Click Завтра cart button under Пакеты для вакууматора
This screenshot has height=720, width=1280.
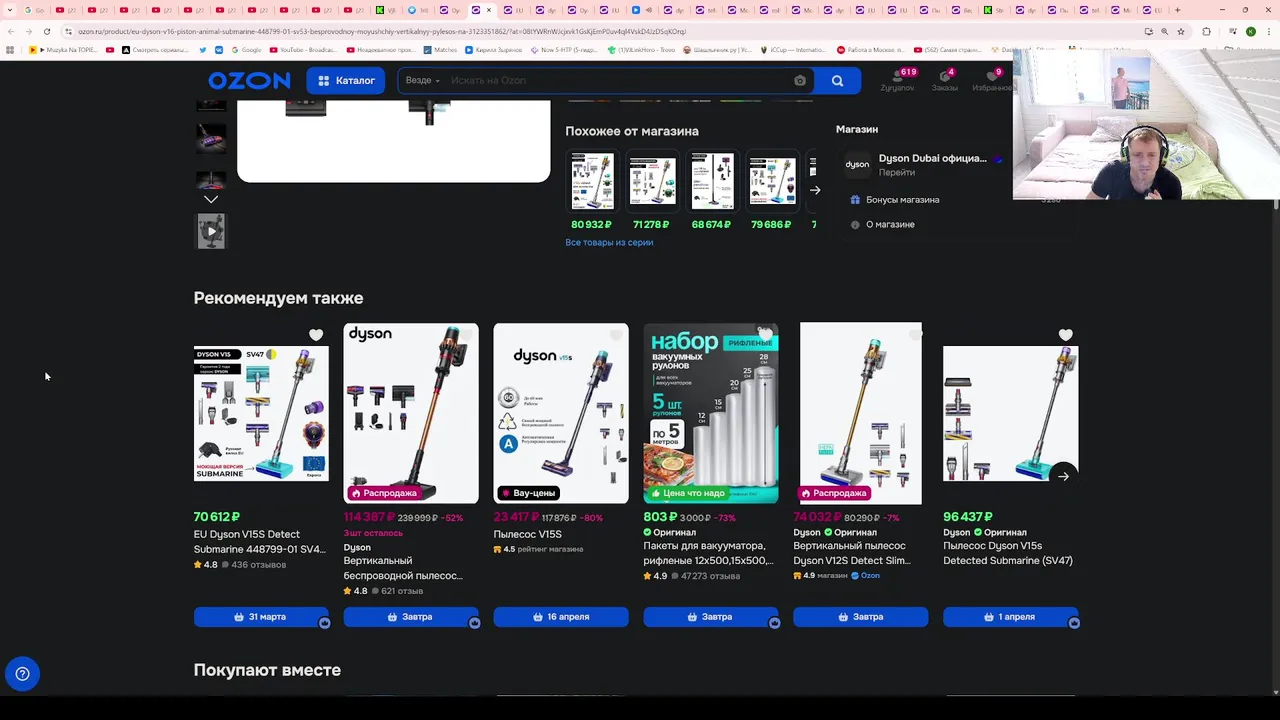(711, 617)
